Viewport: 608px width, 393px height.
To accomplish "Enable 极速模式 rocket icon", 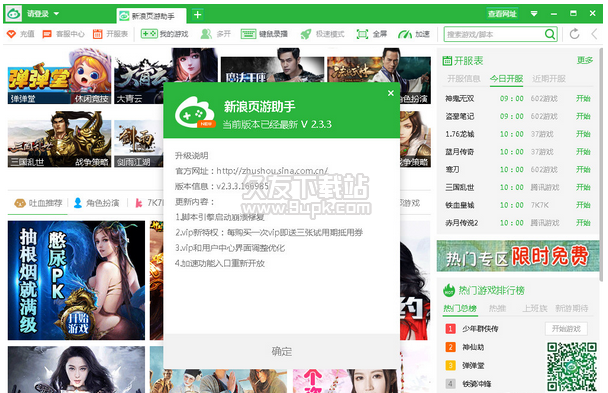I will [306, 34].
